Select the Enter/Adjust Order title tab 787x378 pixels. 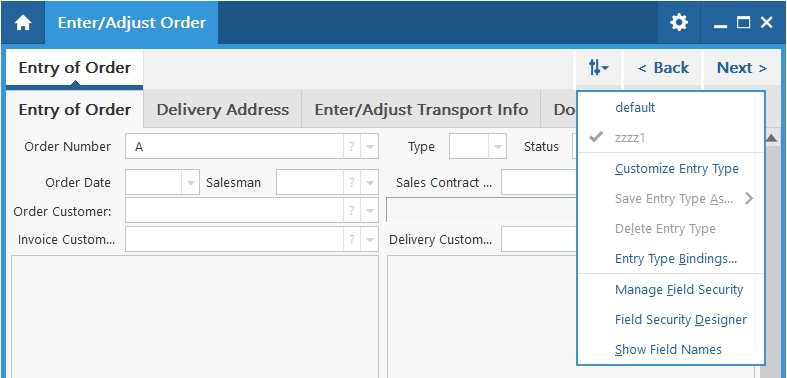pos(132,23)
